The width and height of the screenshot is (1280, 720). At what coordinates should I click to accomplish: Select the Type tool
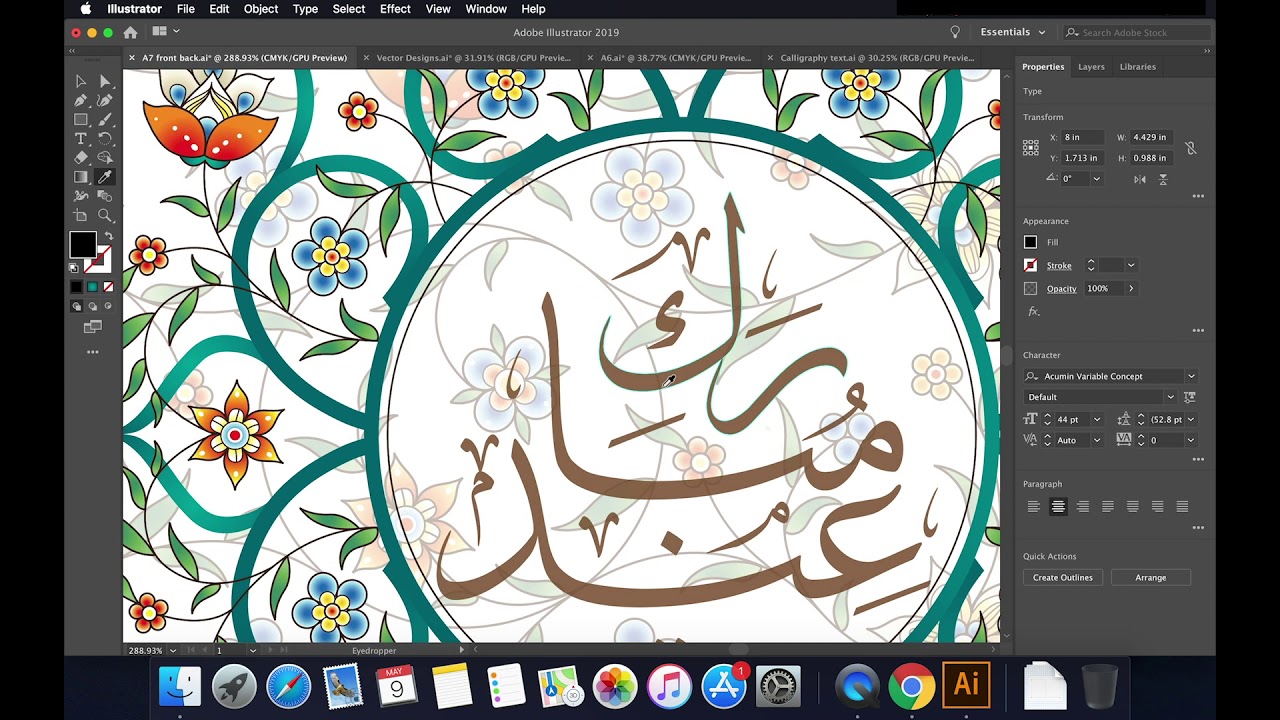(x=81, y=138)
